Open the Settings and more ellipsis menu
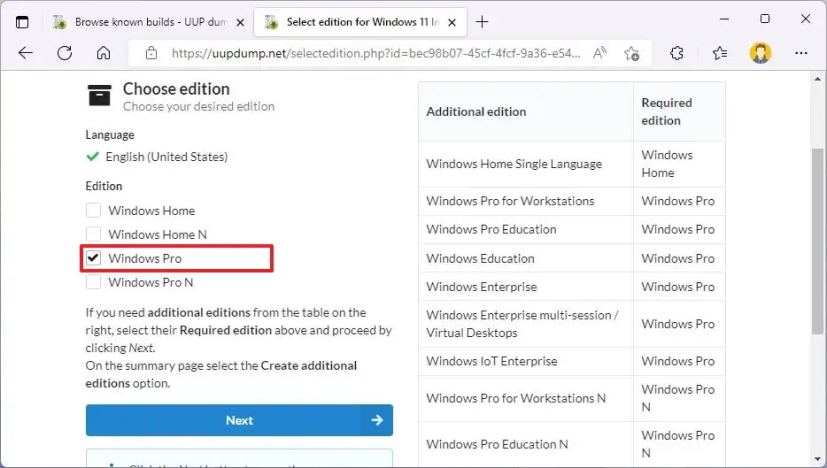 [x=801, y=53]
